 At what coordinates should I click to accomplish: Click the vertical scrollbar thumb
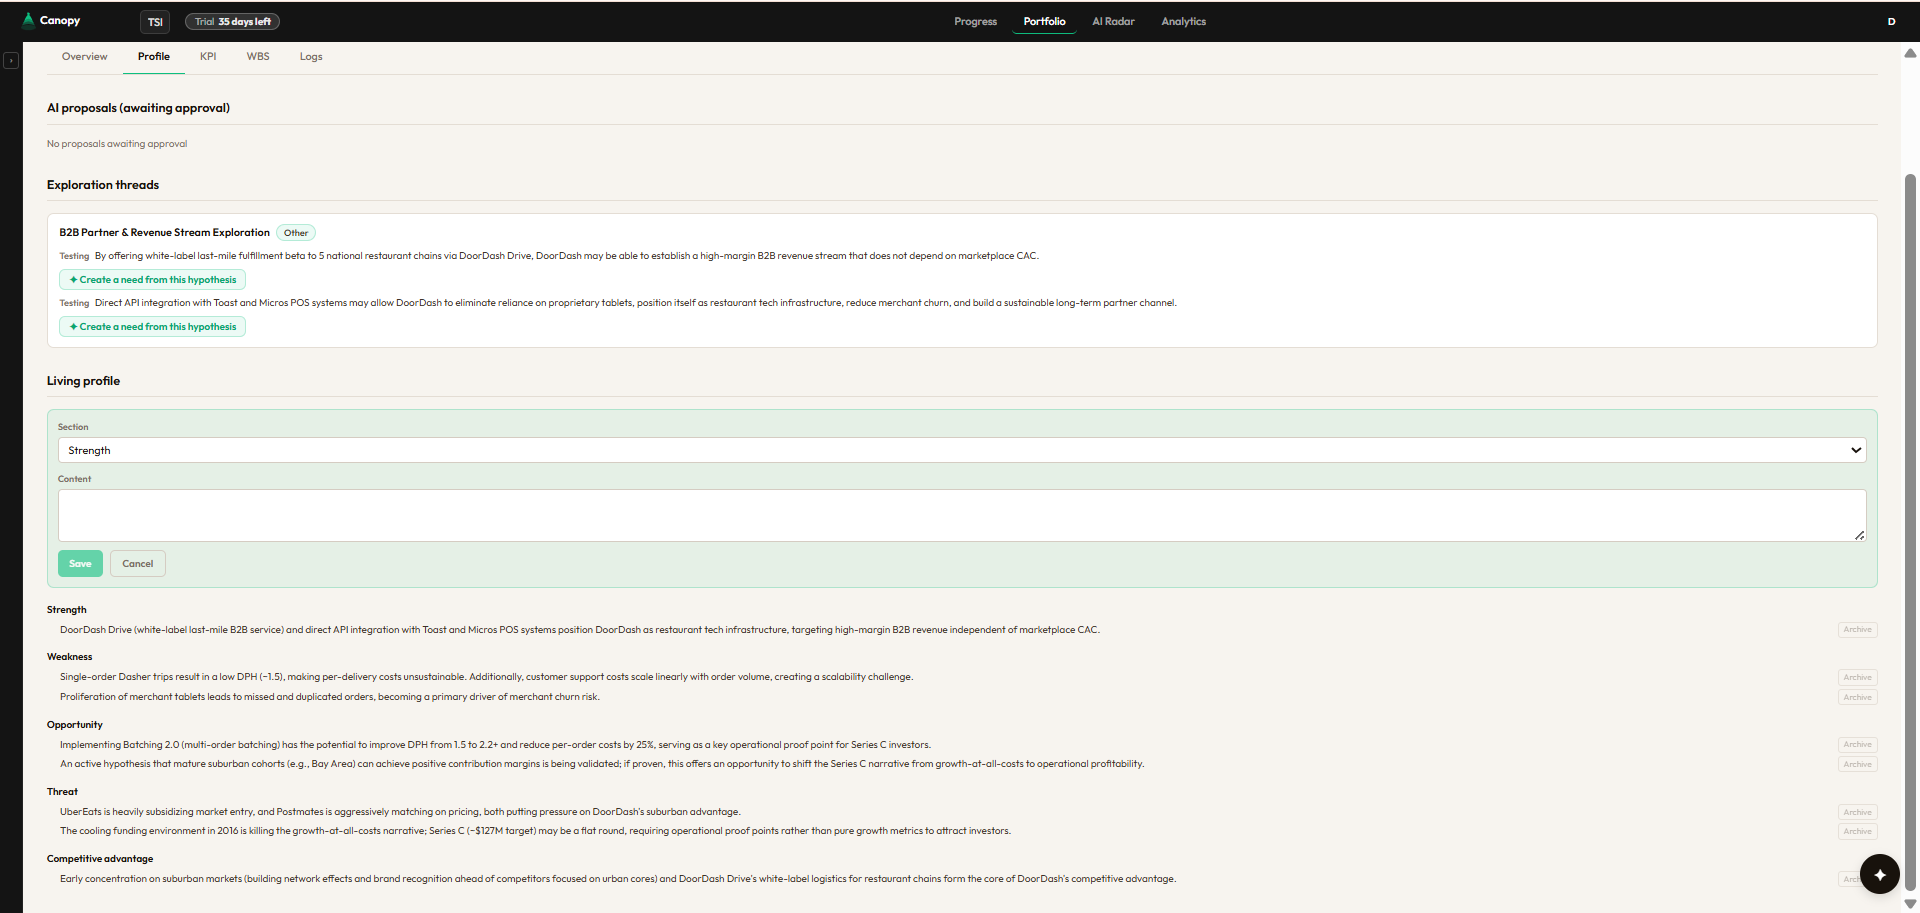pyautogui.click(x=1910, y=530)
